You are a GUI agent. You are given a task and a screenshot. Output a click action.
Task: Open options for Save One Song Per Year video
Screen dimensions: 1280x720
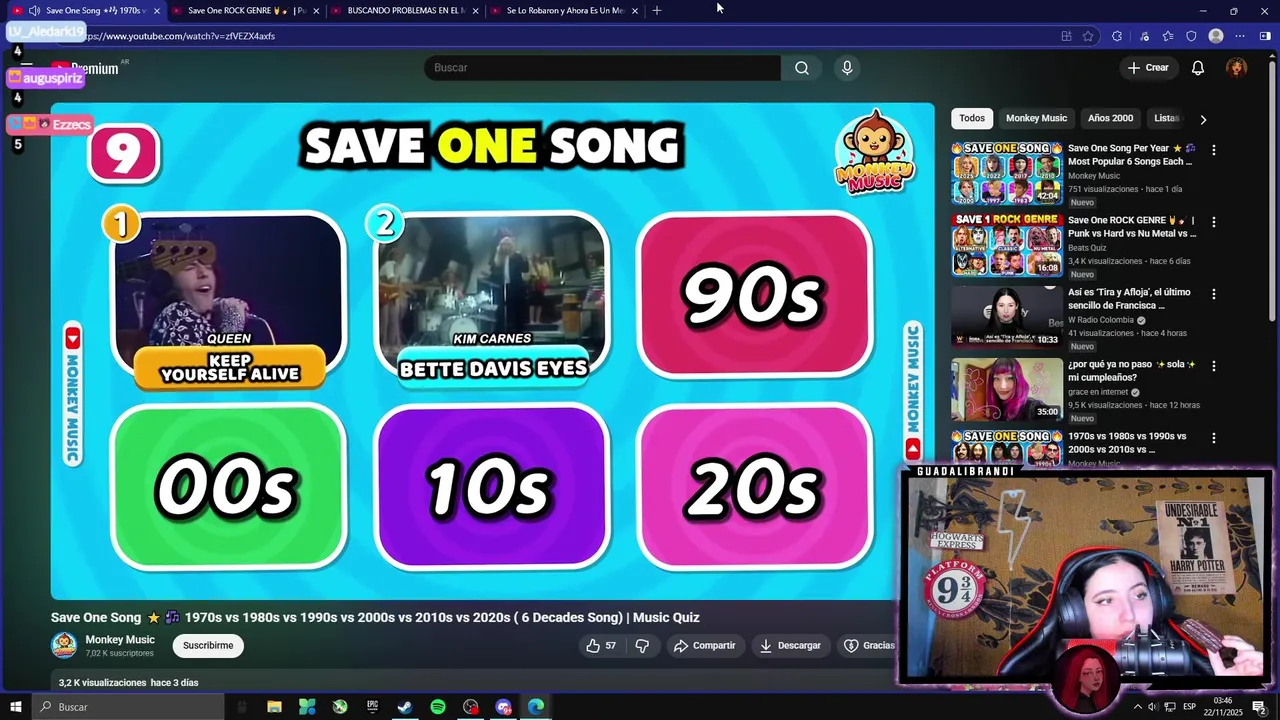click(1214, 150)
